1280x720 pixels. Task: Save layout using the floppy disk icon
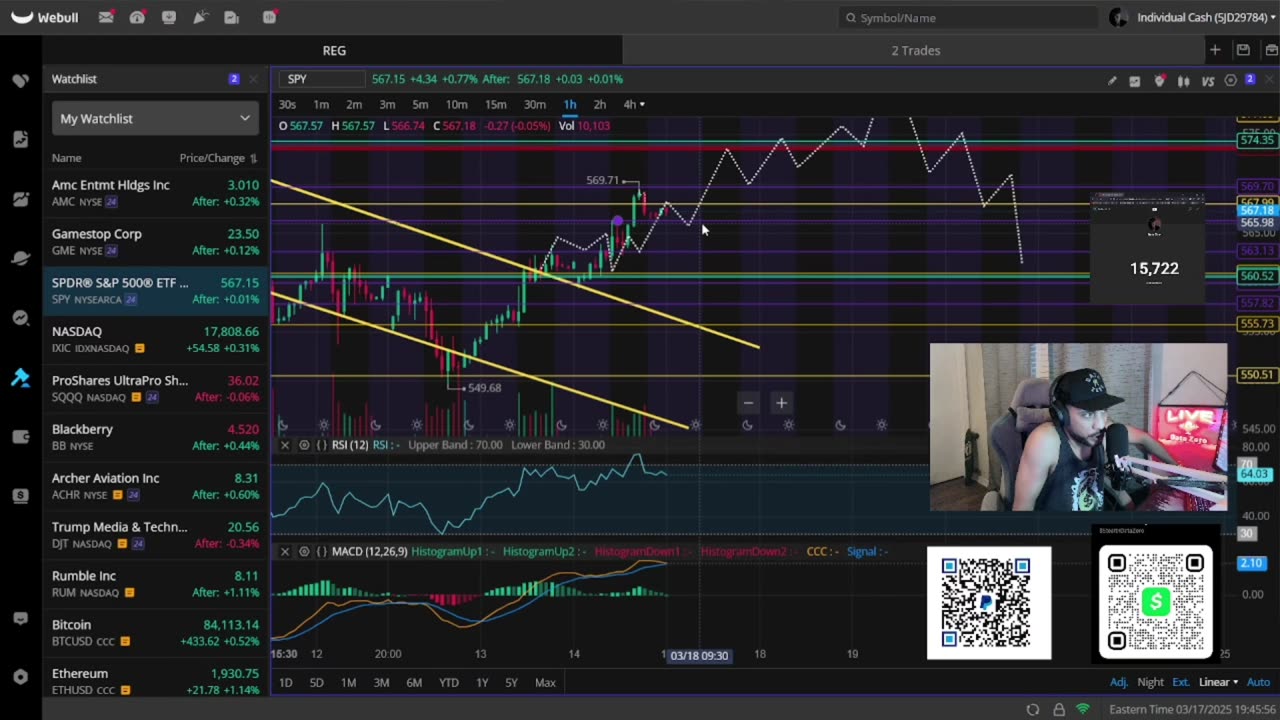[1243, 50]
